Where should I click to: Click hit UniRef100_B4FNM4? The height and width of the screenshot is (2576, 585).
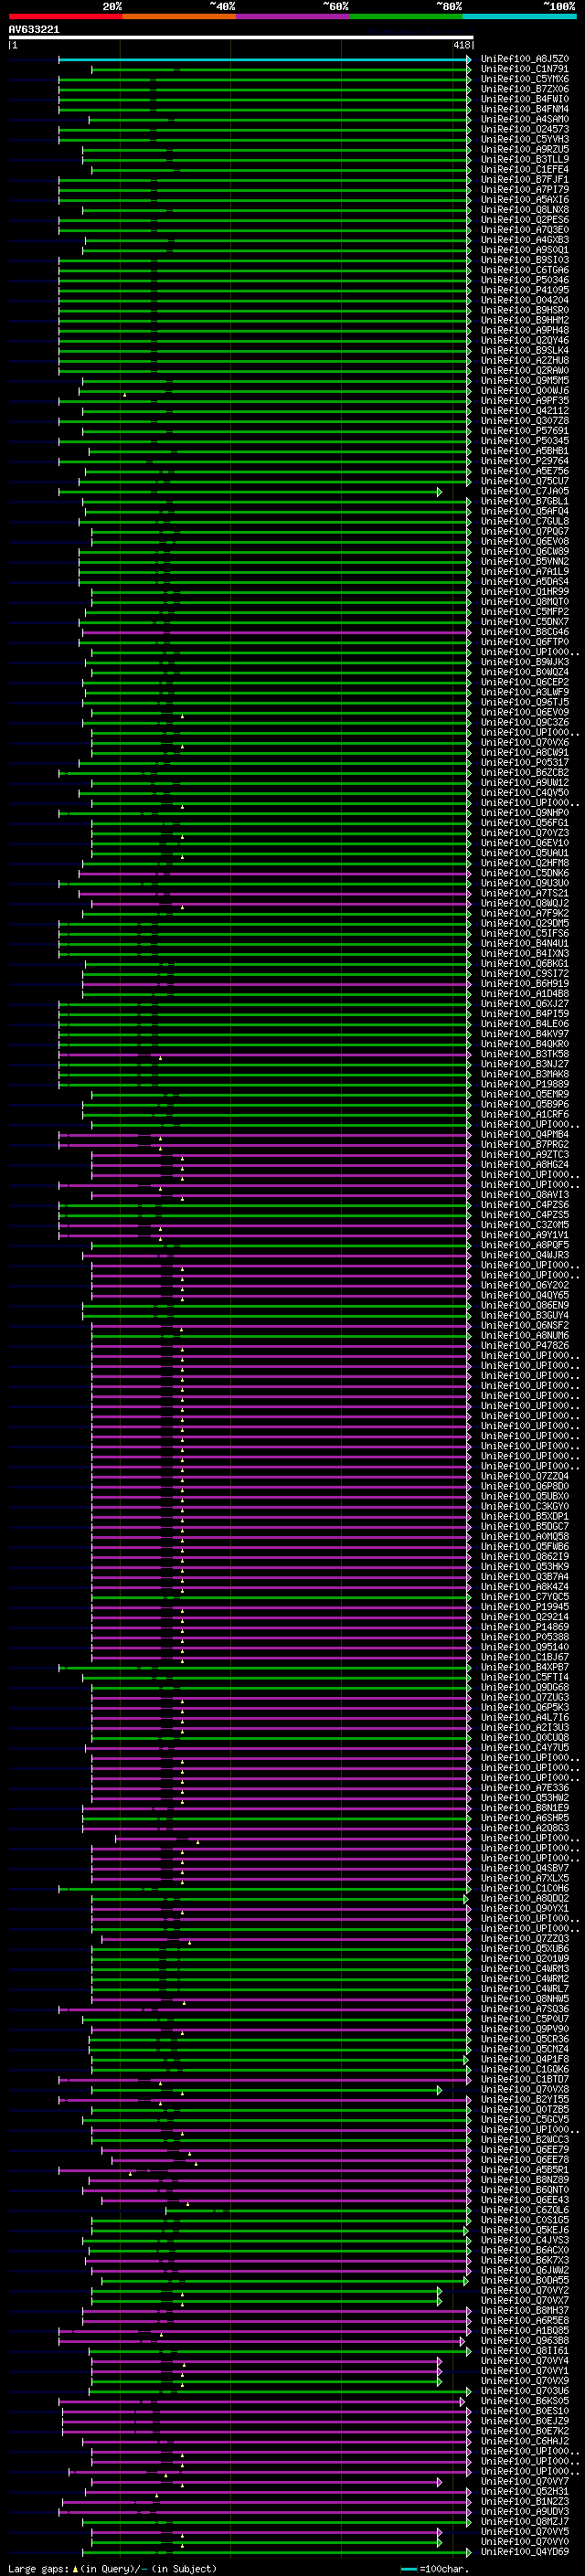525,109
